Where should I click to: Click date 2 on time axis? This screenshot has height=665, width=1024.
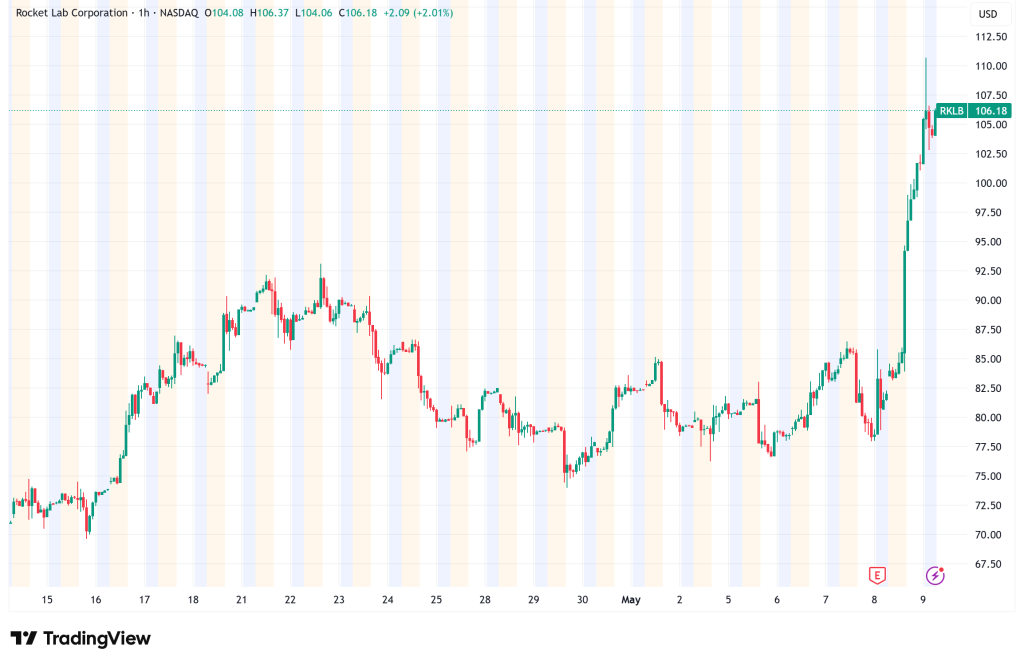tap(680, 600)
